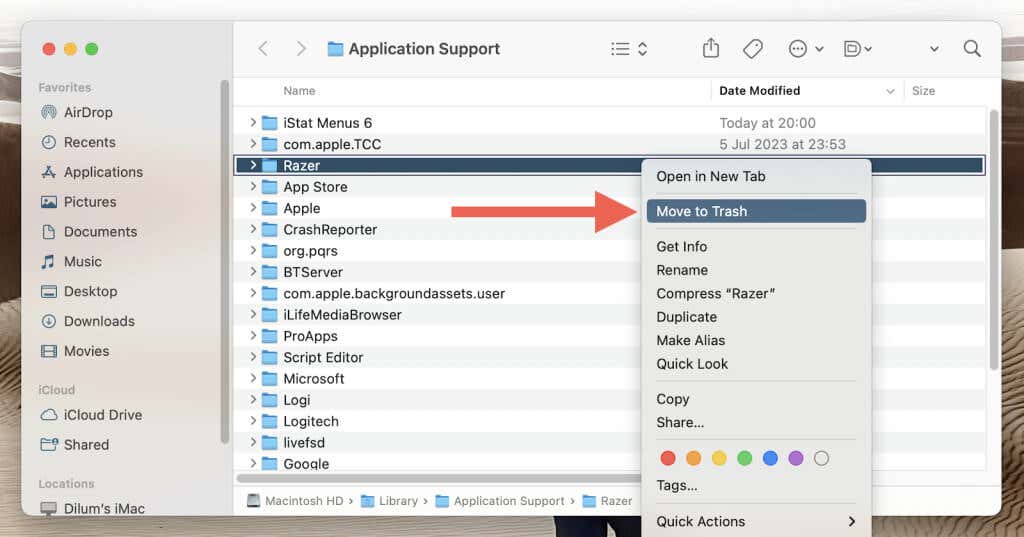This screenshot has width=1024, height=537.
Task: Expand the App Store folder
Action: 253,186
